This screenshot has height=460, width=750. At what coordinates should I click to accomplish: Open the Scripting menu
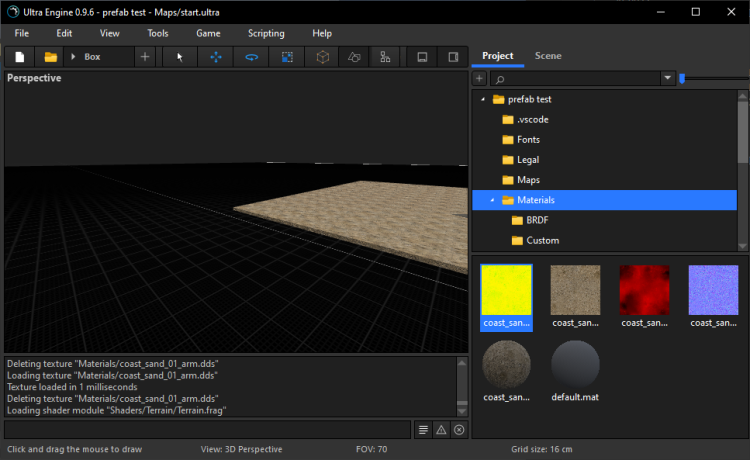[266, 33]
